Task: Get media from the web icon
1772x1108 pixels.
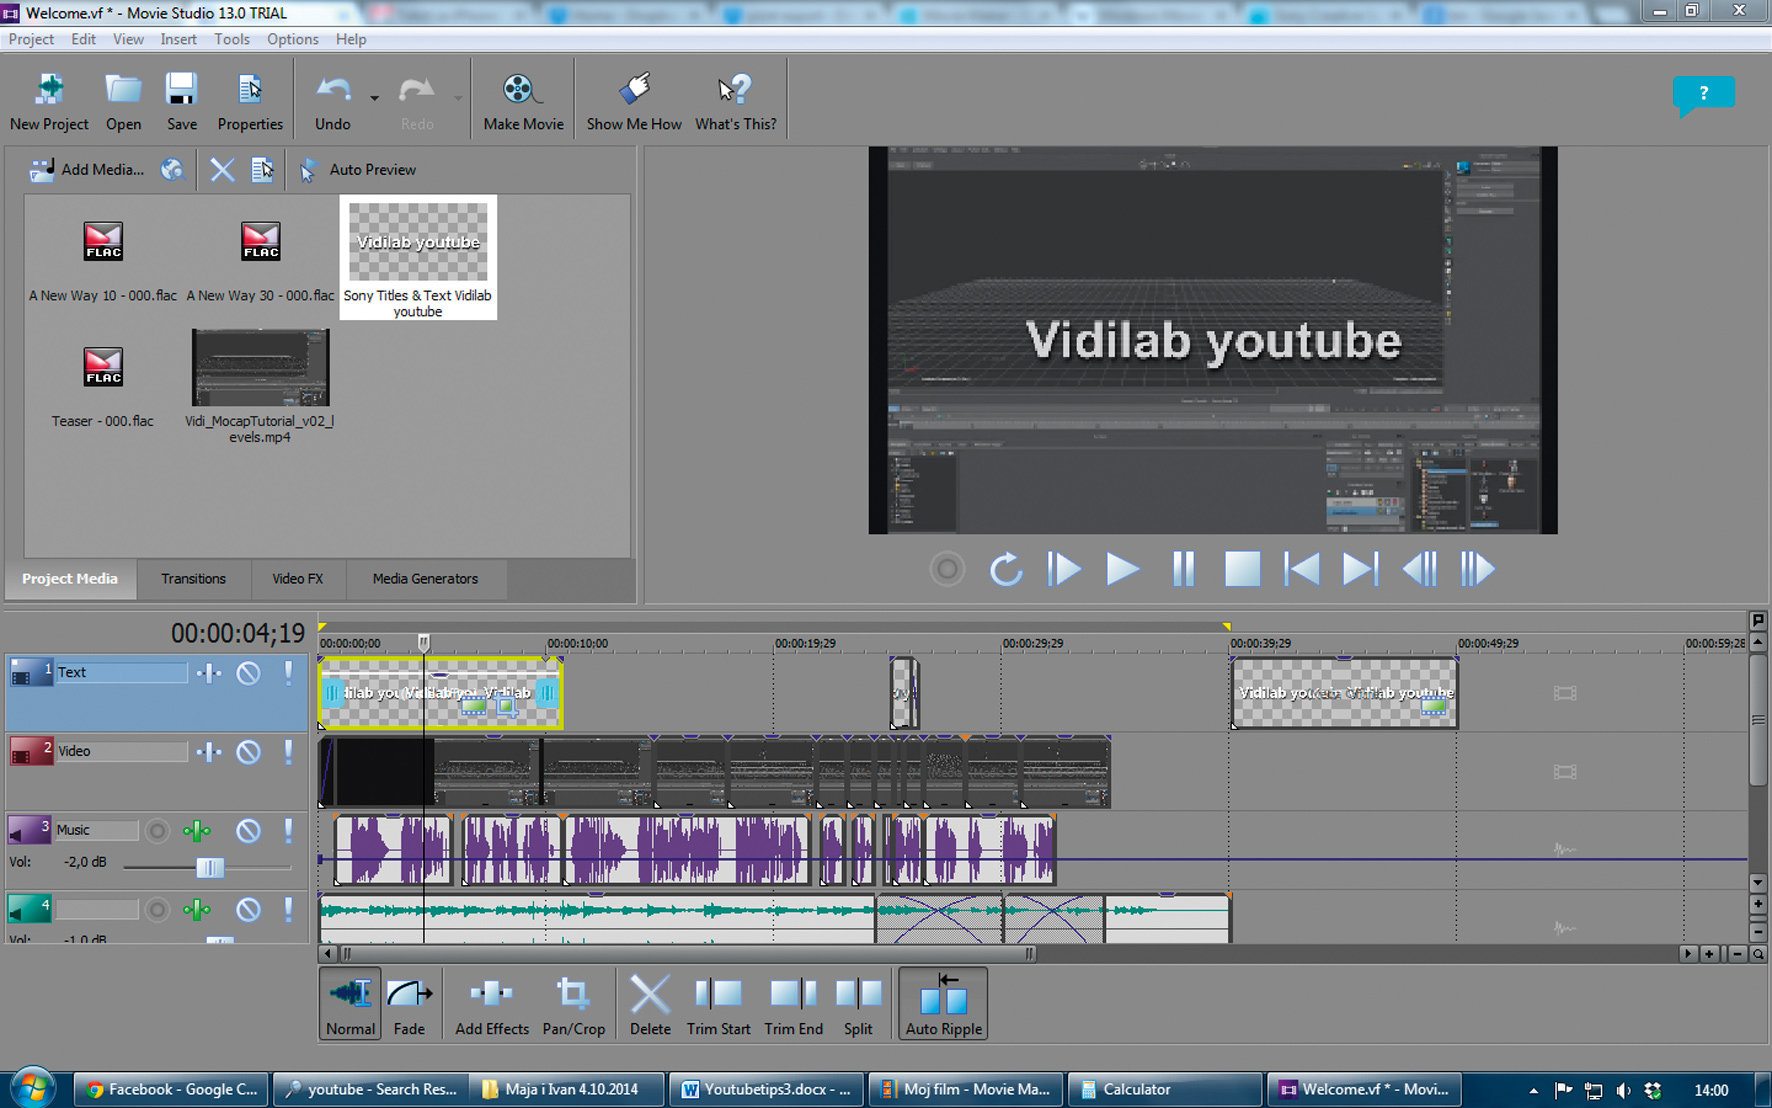Action: coord(172,170)
